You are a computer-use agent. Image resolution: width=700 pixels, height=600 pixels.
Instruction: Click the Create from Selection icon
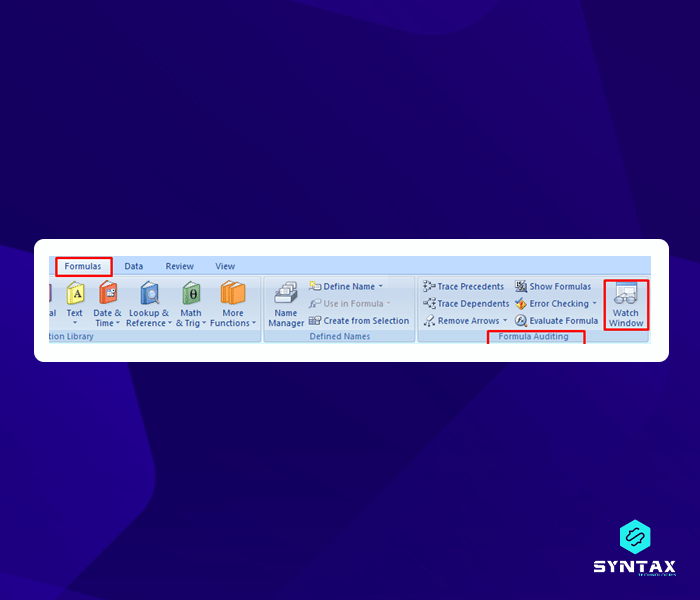click(x=315, y=321)
